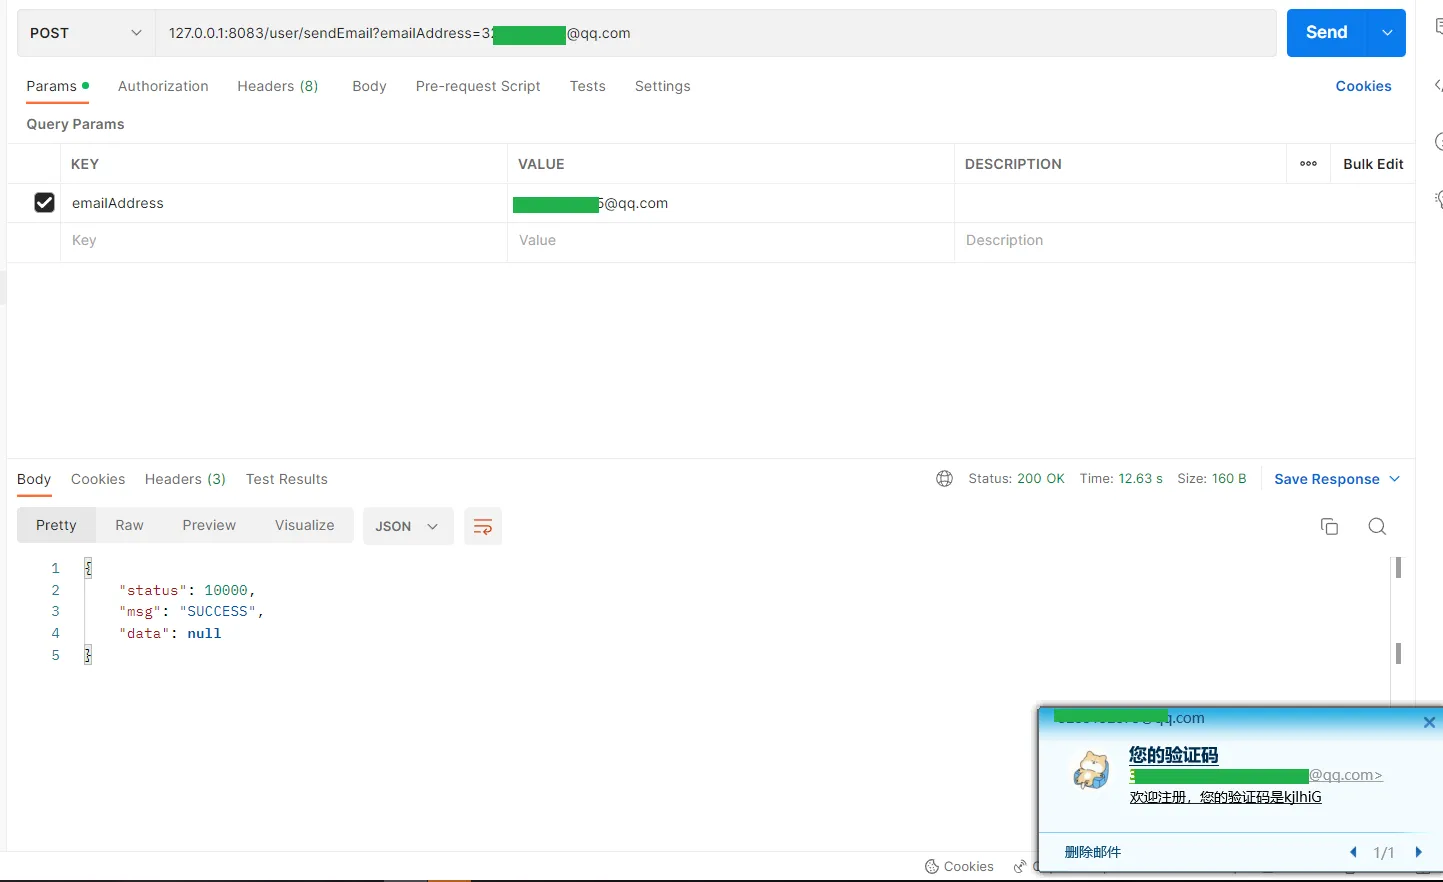
Task: Click previous mail arrow in popup
Action: (x=1353, y=852)
